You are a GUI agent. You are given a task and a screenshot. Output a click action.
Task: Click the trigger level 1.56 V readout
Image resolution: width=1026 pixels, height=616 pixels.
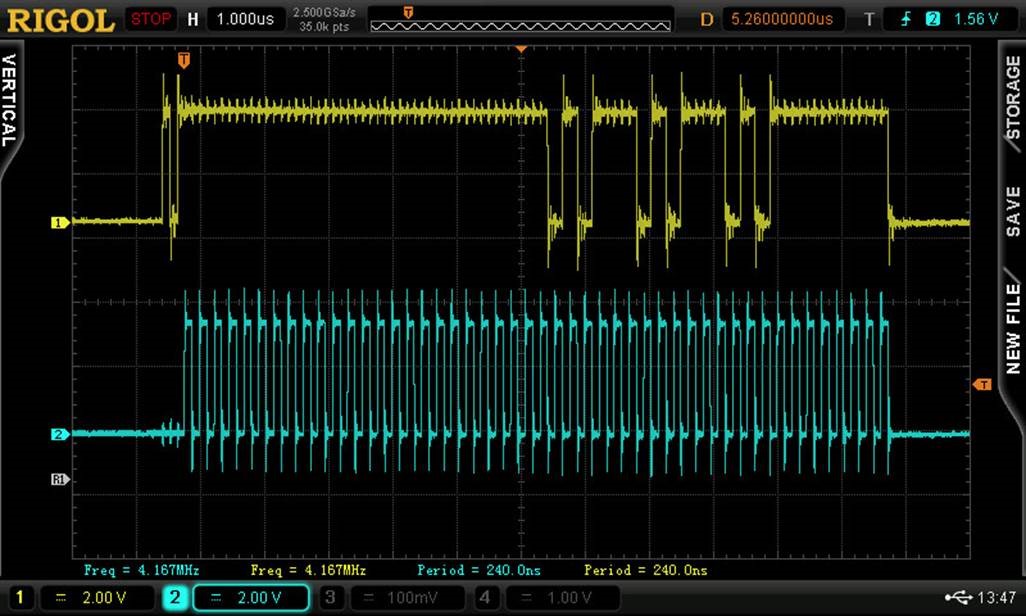click(976, 19)
